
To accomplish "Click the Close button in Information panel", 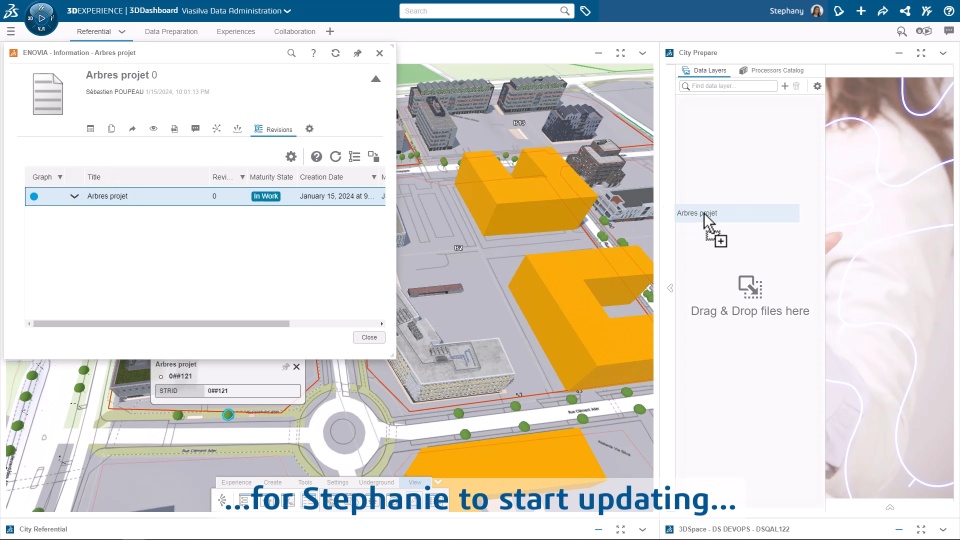I will [369, 337].
